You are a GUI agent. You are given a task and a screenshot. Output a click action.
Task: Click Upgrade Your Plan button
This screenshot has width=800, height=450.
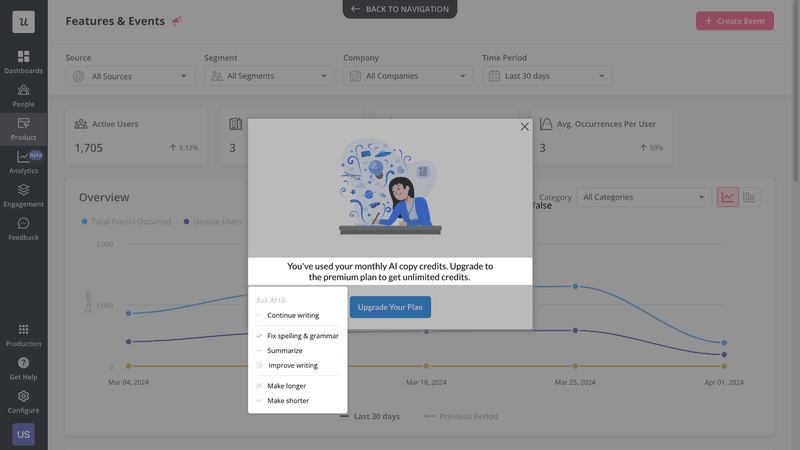[390, 307]
